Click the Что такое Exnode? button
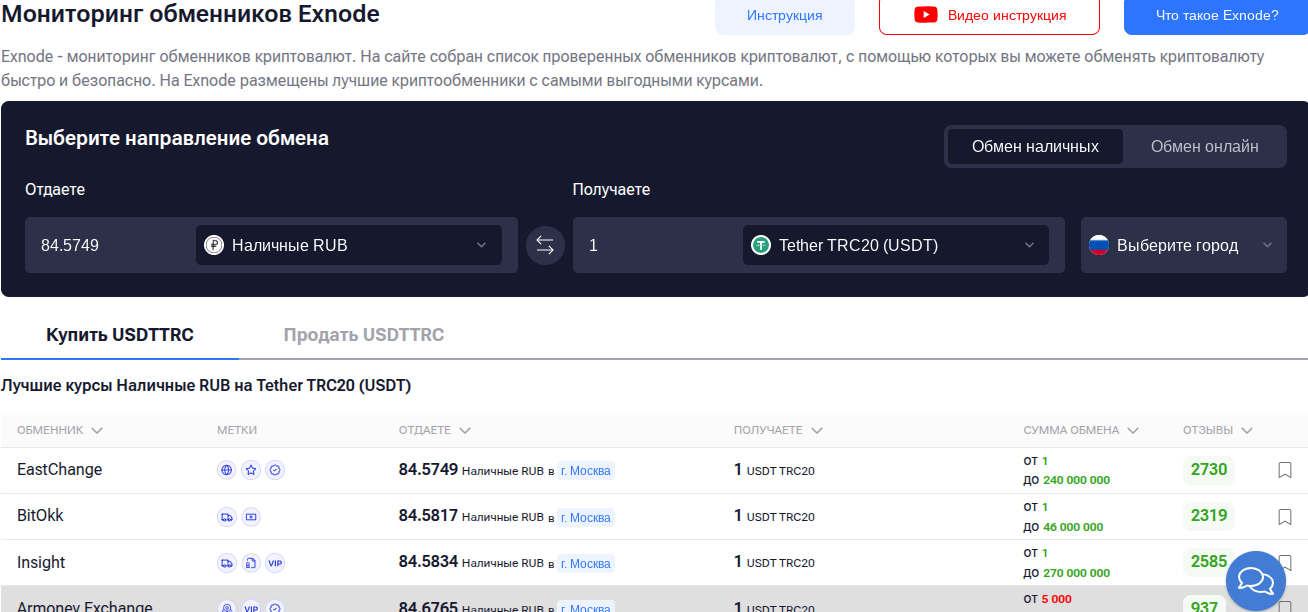 pyautogui.click(x=1217, y=15)
